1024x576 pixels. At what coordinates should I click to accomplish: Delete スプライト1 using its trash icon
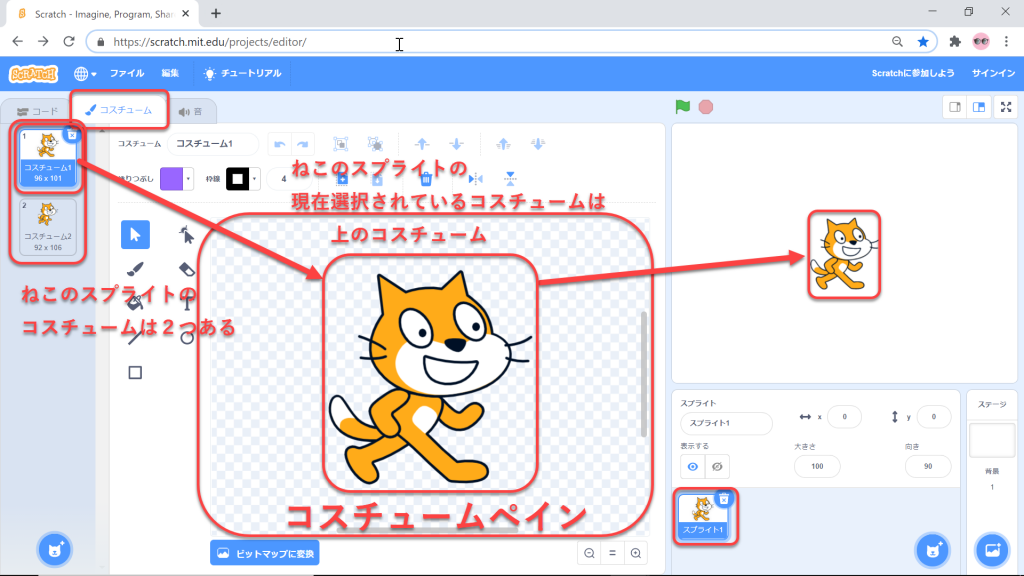724,499
